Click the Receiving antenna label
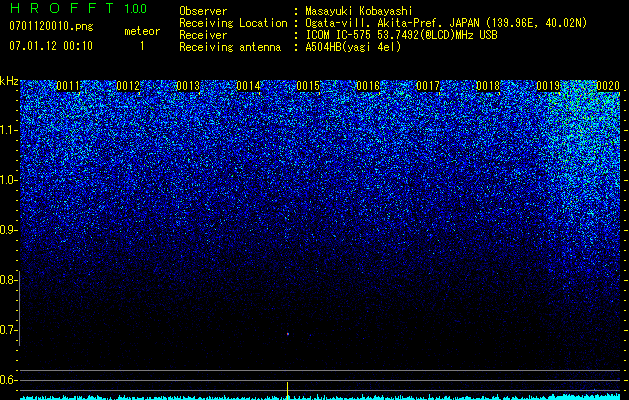Image resolution: width=629 pixels, height=400 pixels. [x=230, y=47]
